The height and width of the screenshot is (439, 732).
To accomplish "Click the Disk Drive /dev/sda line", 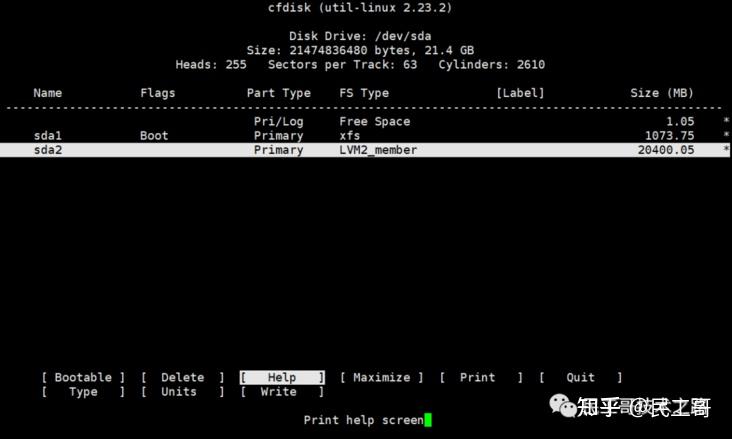I will (x=360, y=36).
